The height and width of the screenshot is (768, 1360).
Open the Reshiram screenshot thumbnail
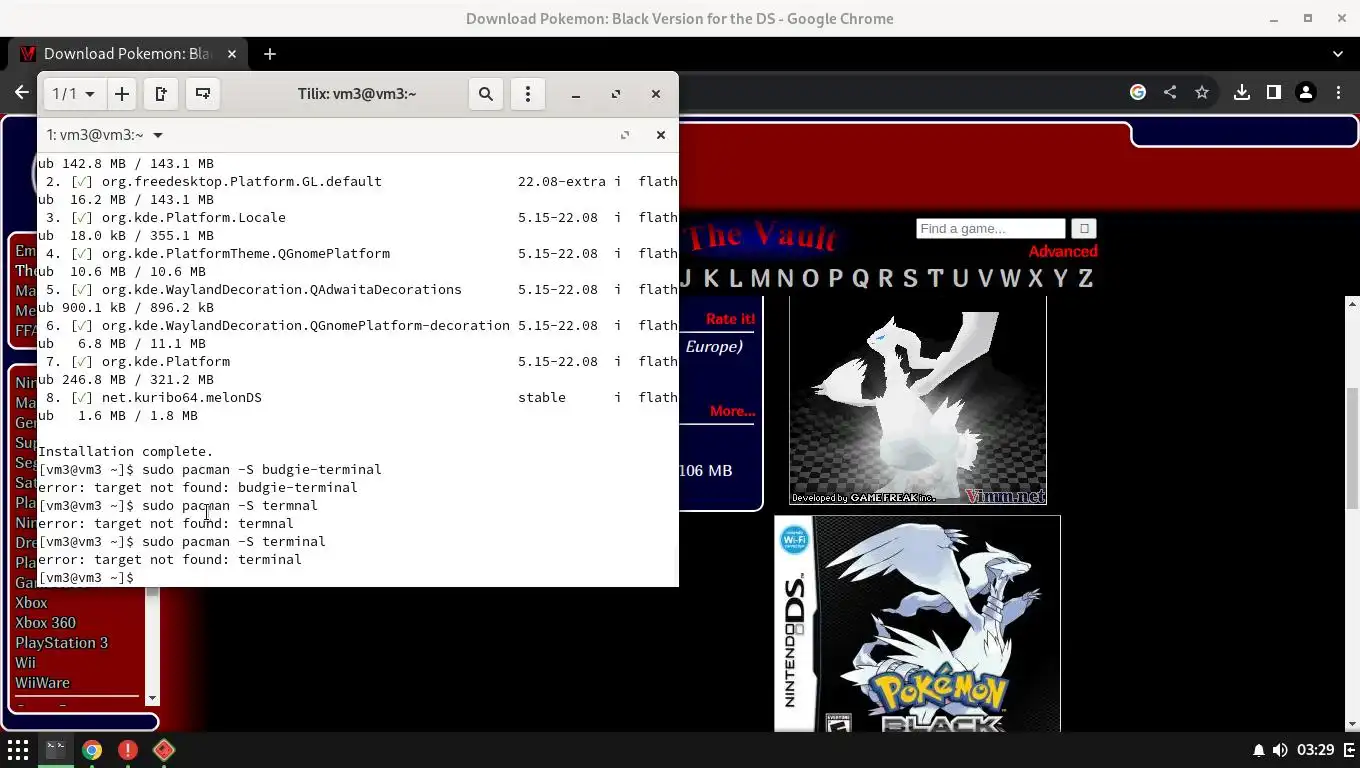[918, 400]
